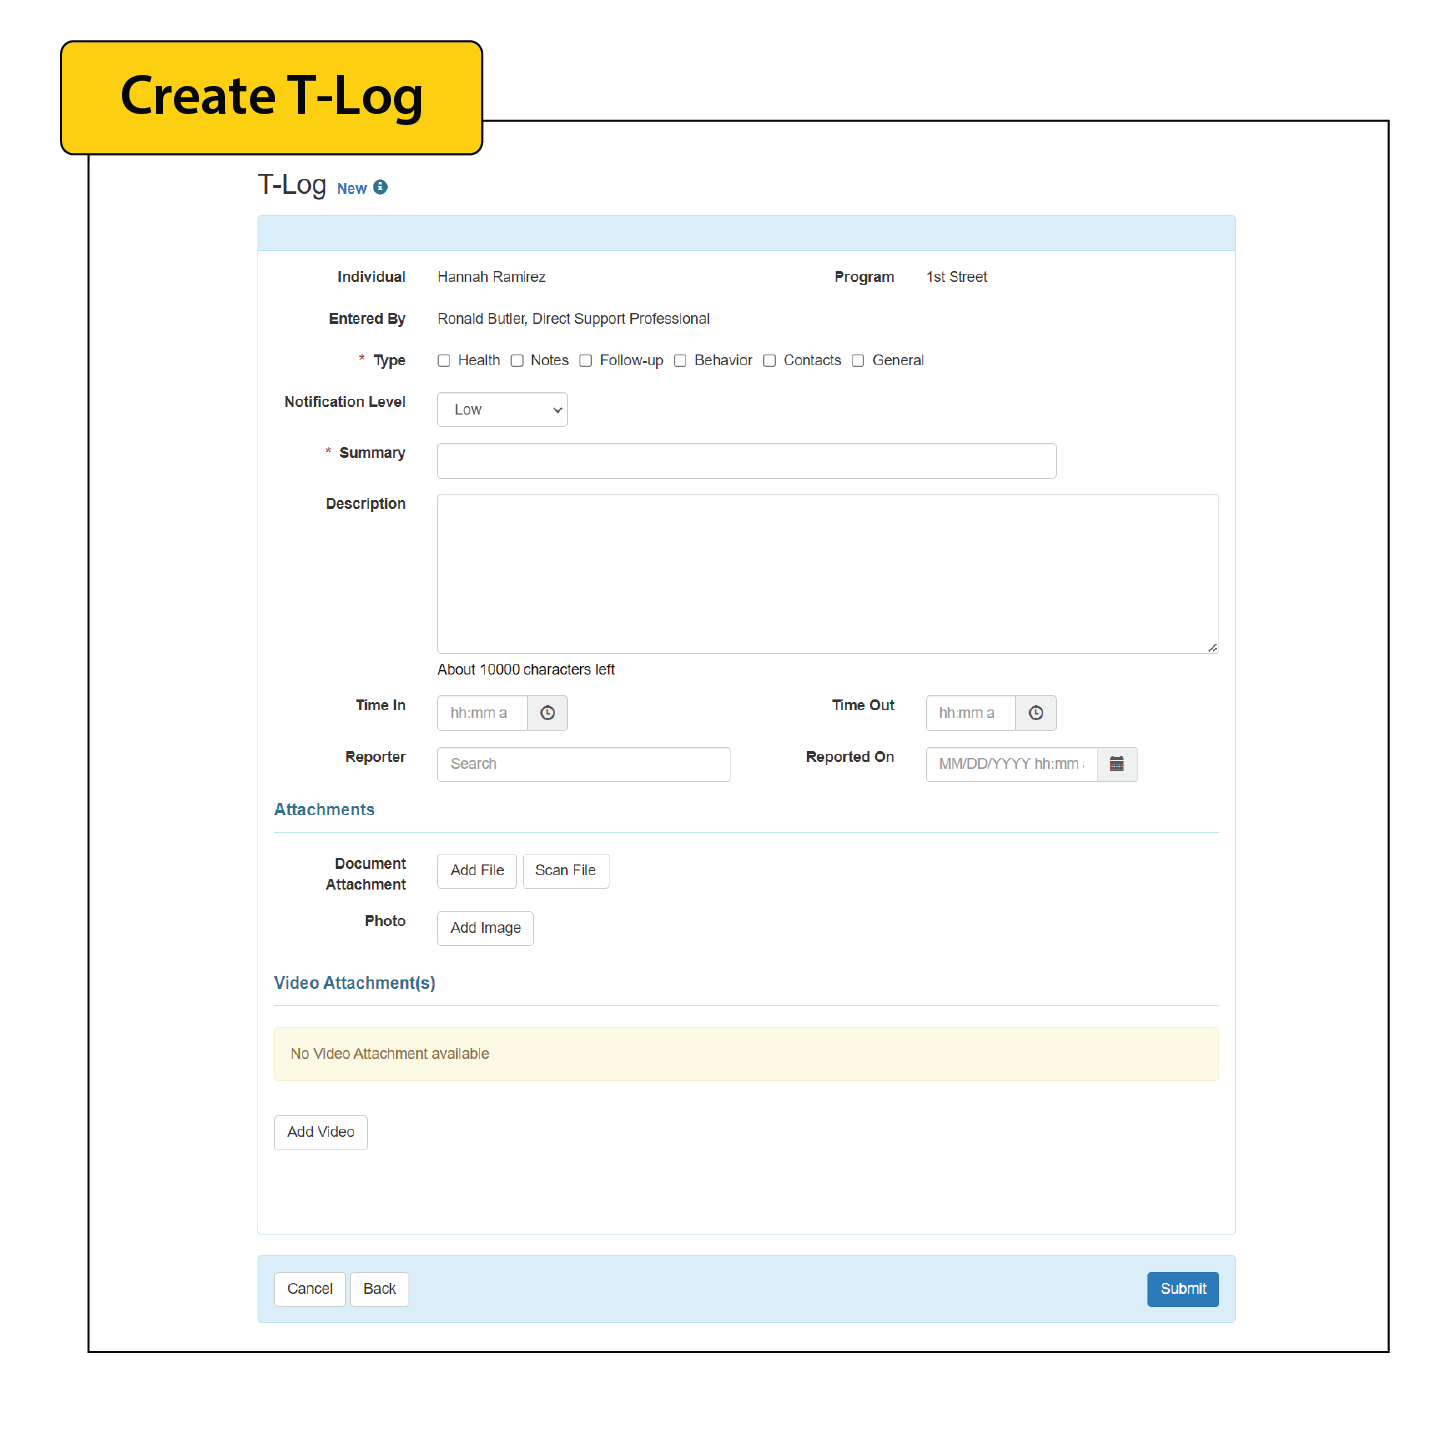Click Add Image under Photo
1454x1439 pixels.
(484, 927)
